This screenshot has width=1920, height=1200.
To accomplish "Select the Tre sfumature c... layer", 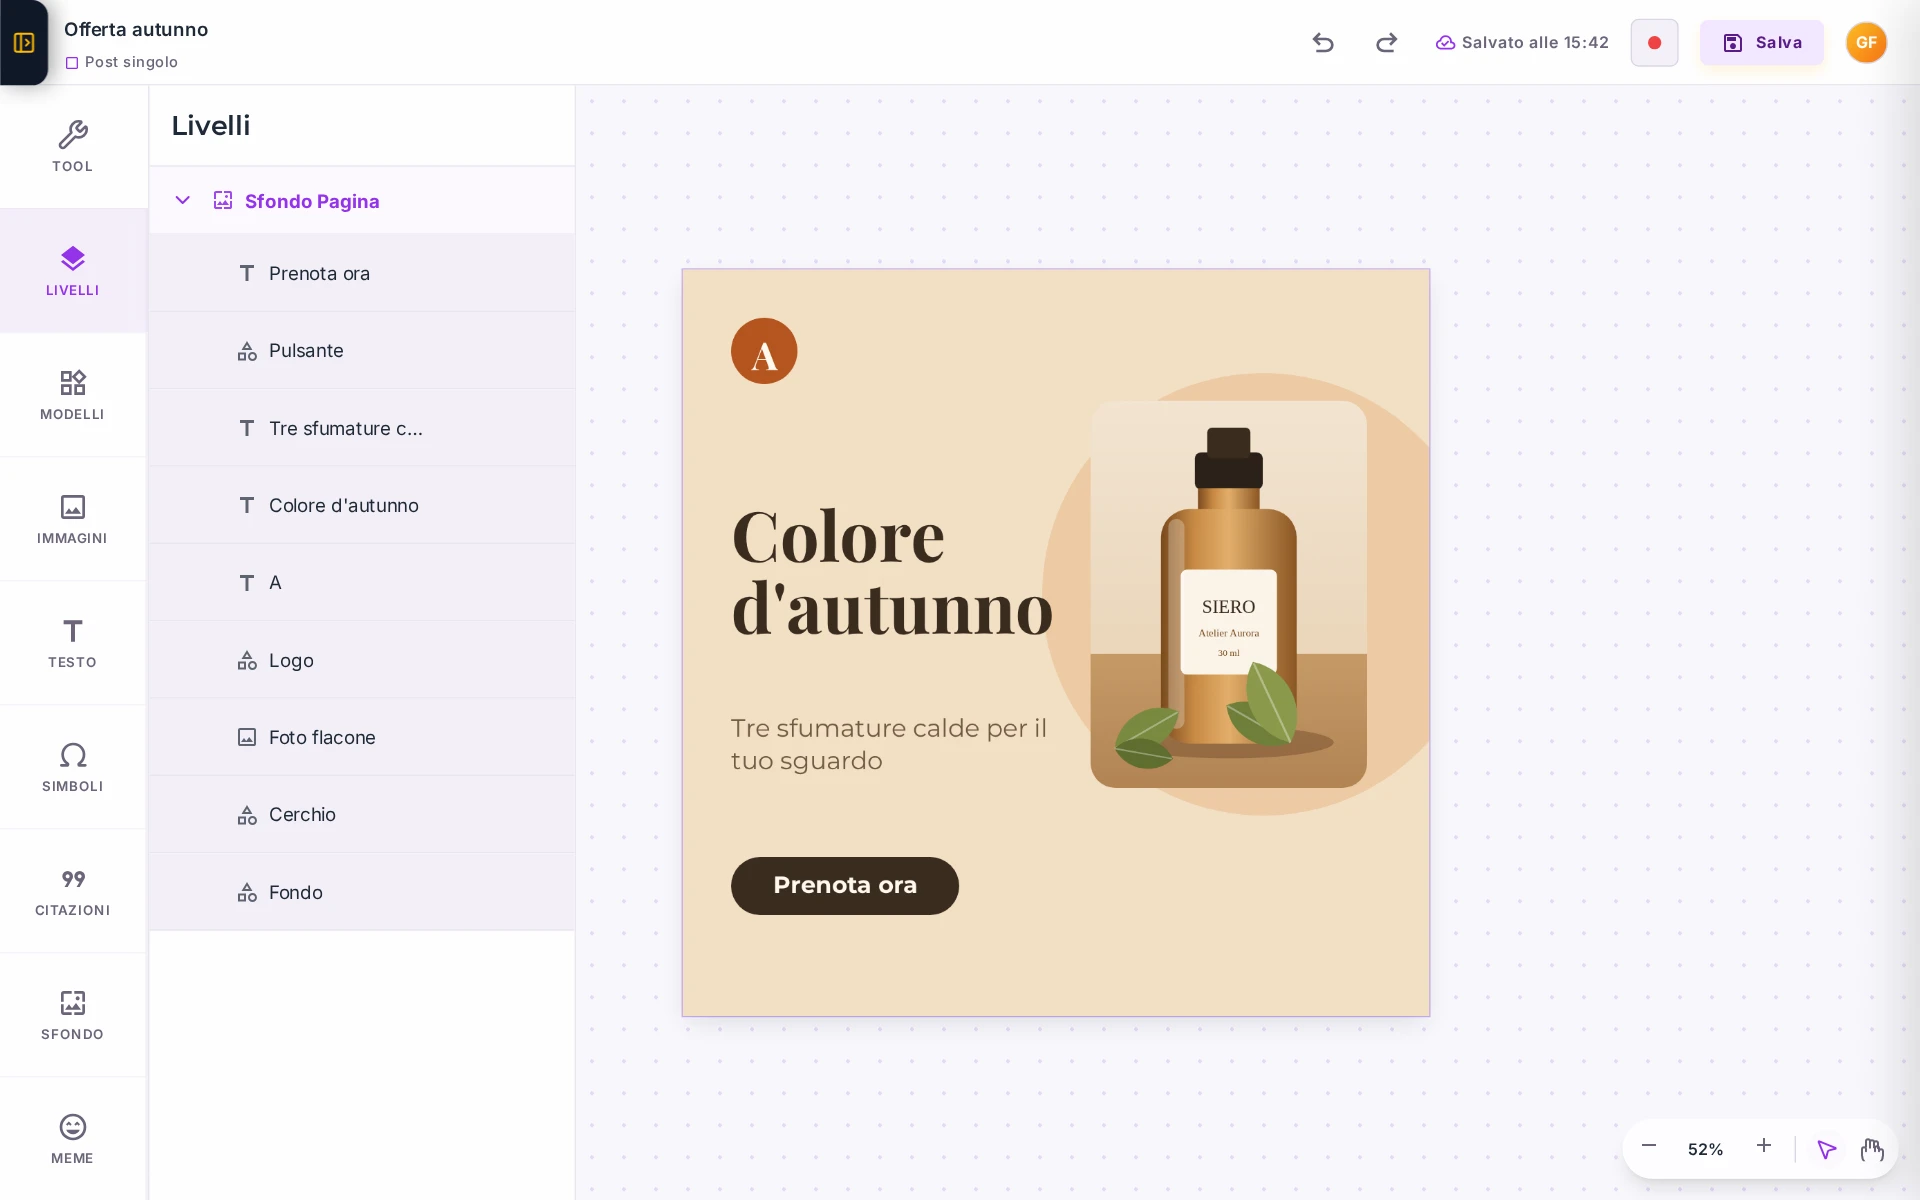I will tap(362, 428).
